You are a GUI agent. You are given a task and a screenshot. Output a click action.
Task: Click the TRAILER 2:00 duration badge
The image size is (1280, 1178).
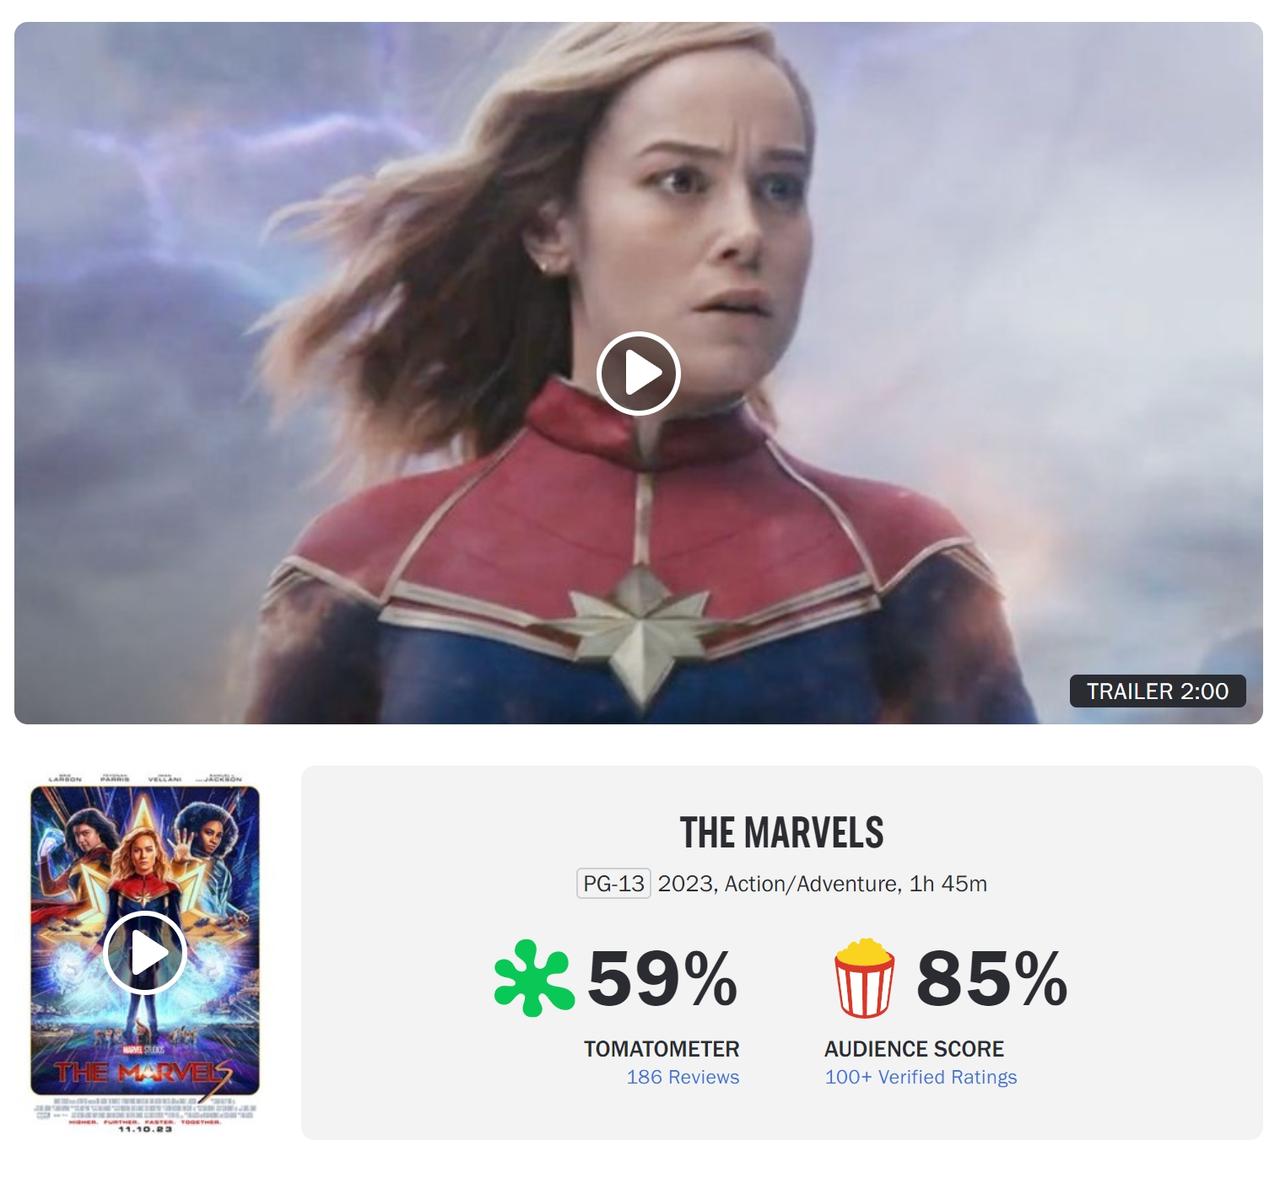coord(1157,691)
